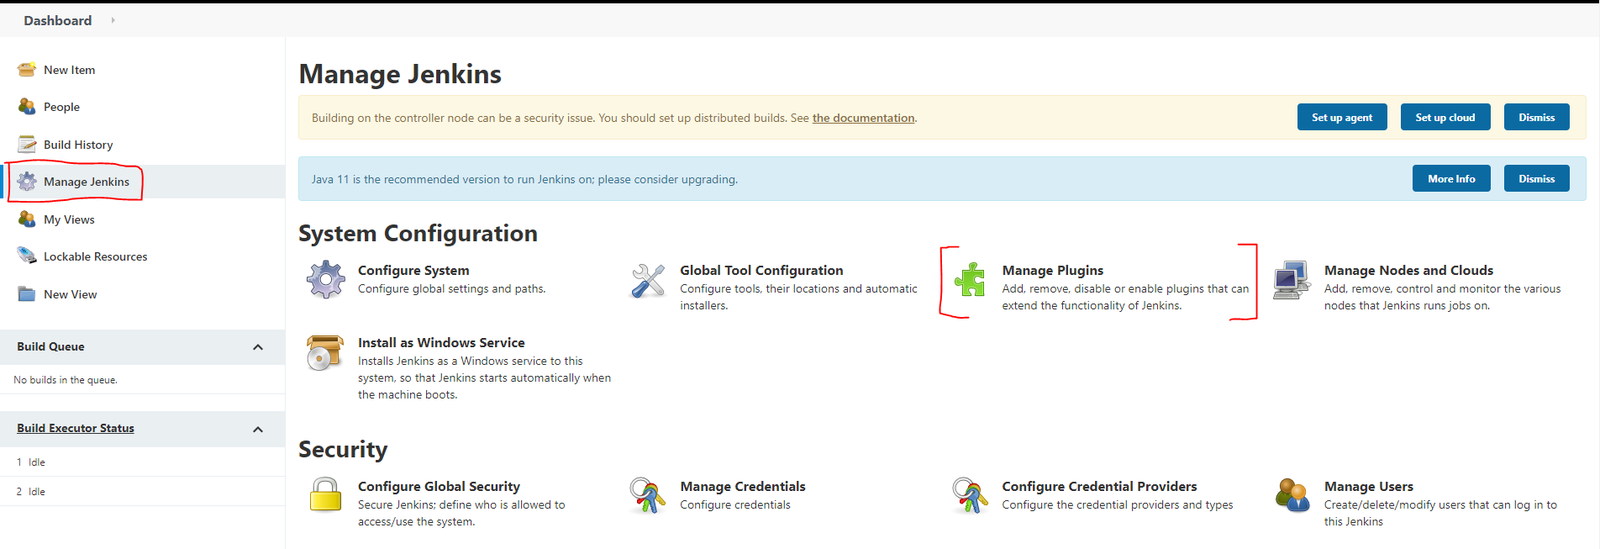1600x549 pixels.
Task: Open Manage Nodes and Clouds computer icon
Action: [x=1291, y=280]
